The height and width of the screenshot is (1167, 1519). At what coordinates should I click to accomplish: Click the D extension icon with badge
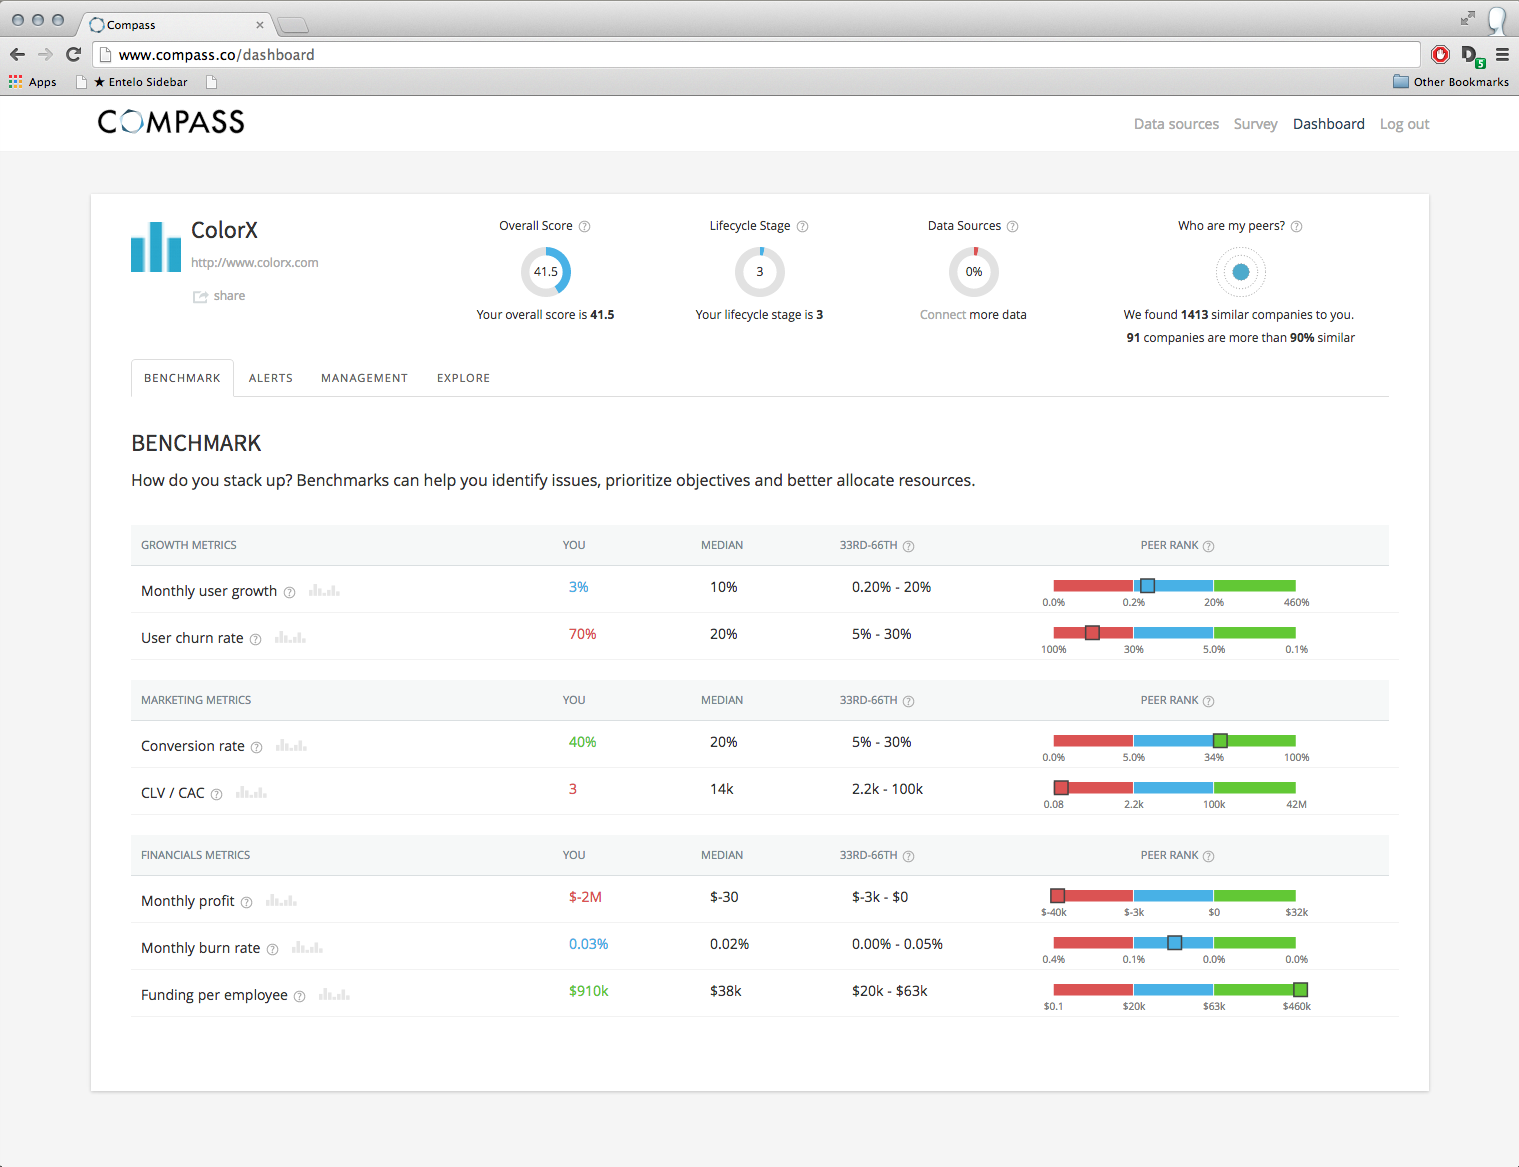(1471, 55)
